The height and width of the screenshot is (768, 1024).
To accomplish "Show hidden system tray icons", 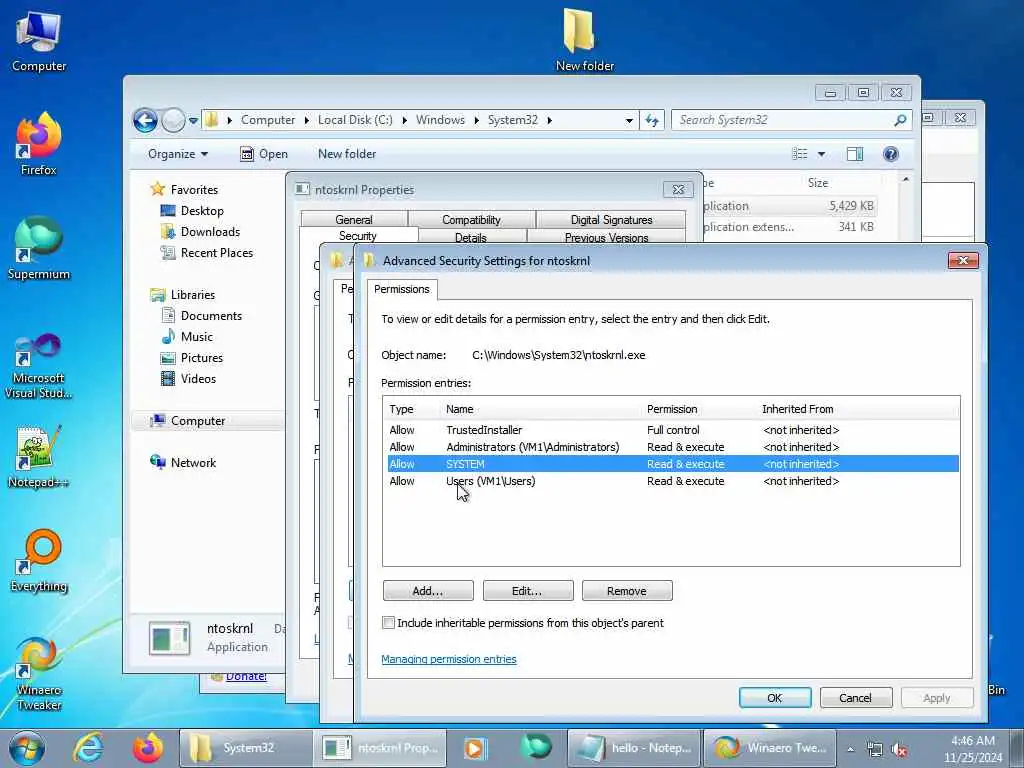I will [x=850, y=750].
